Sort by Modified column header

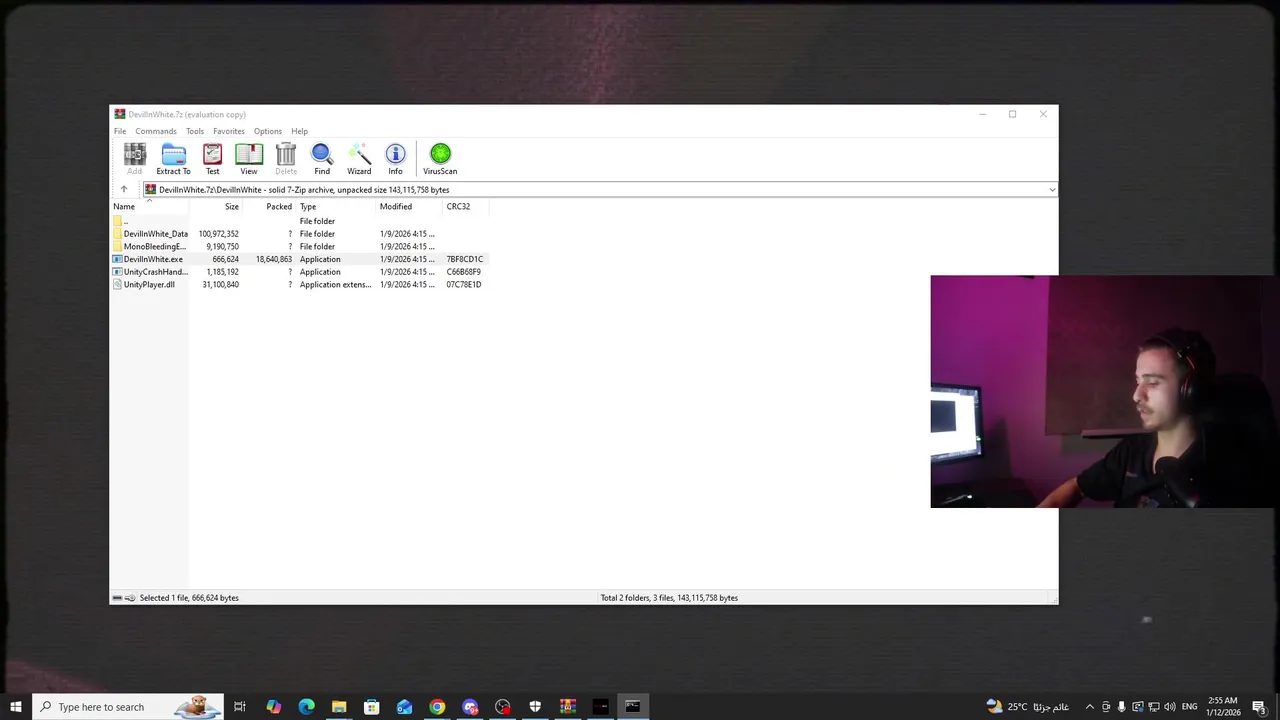[409, 206]
